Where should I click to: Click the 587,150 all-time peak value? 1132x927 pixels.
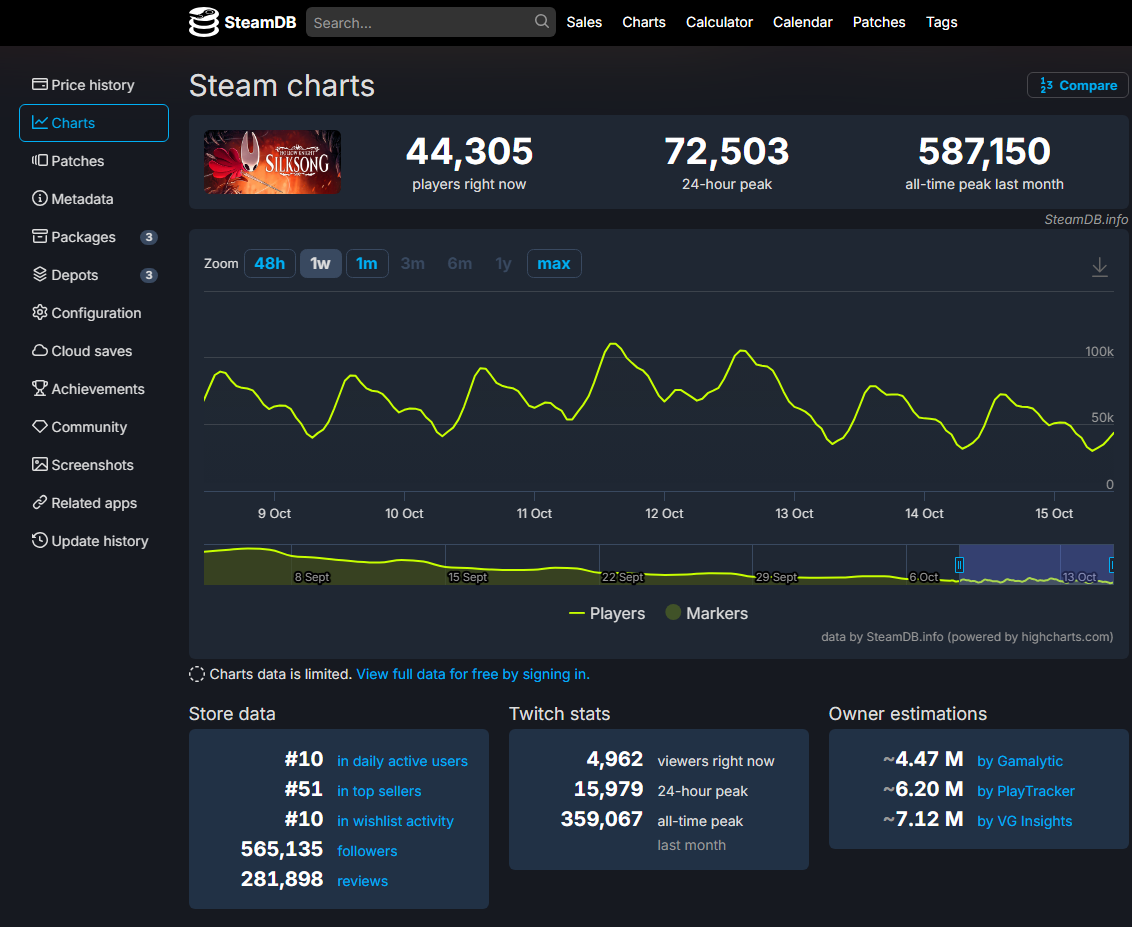point(984,151)
